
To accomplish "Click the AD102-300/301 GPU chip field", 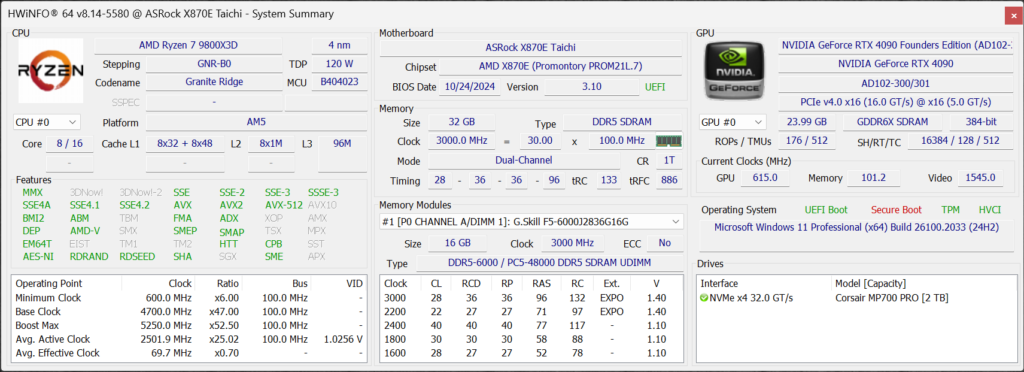I will [x=895, y=84].
